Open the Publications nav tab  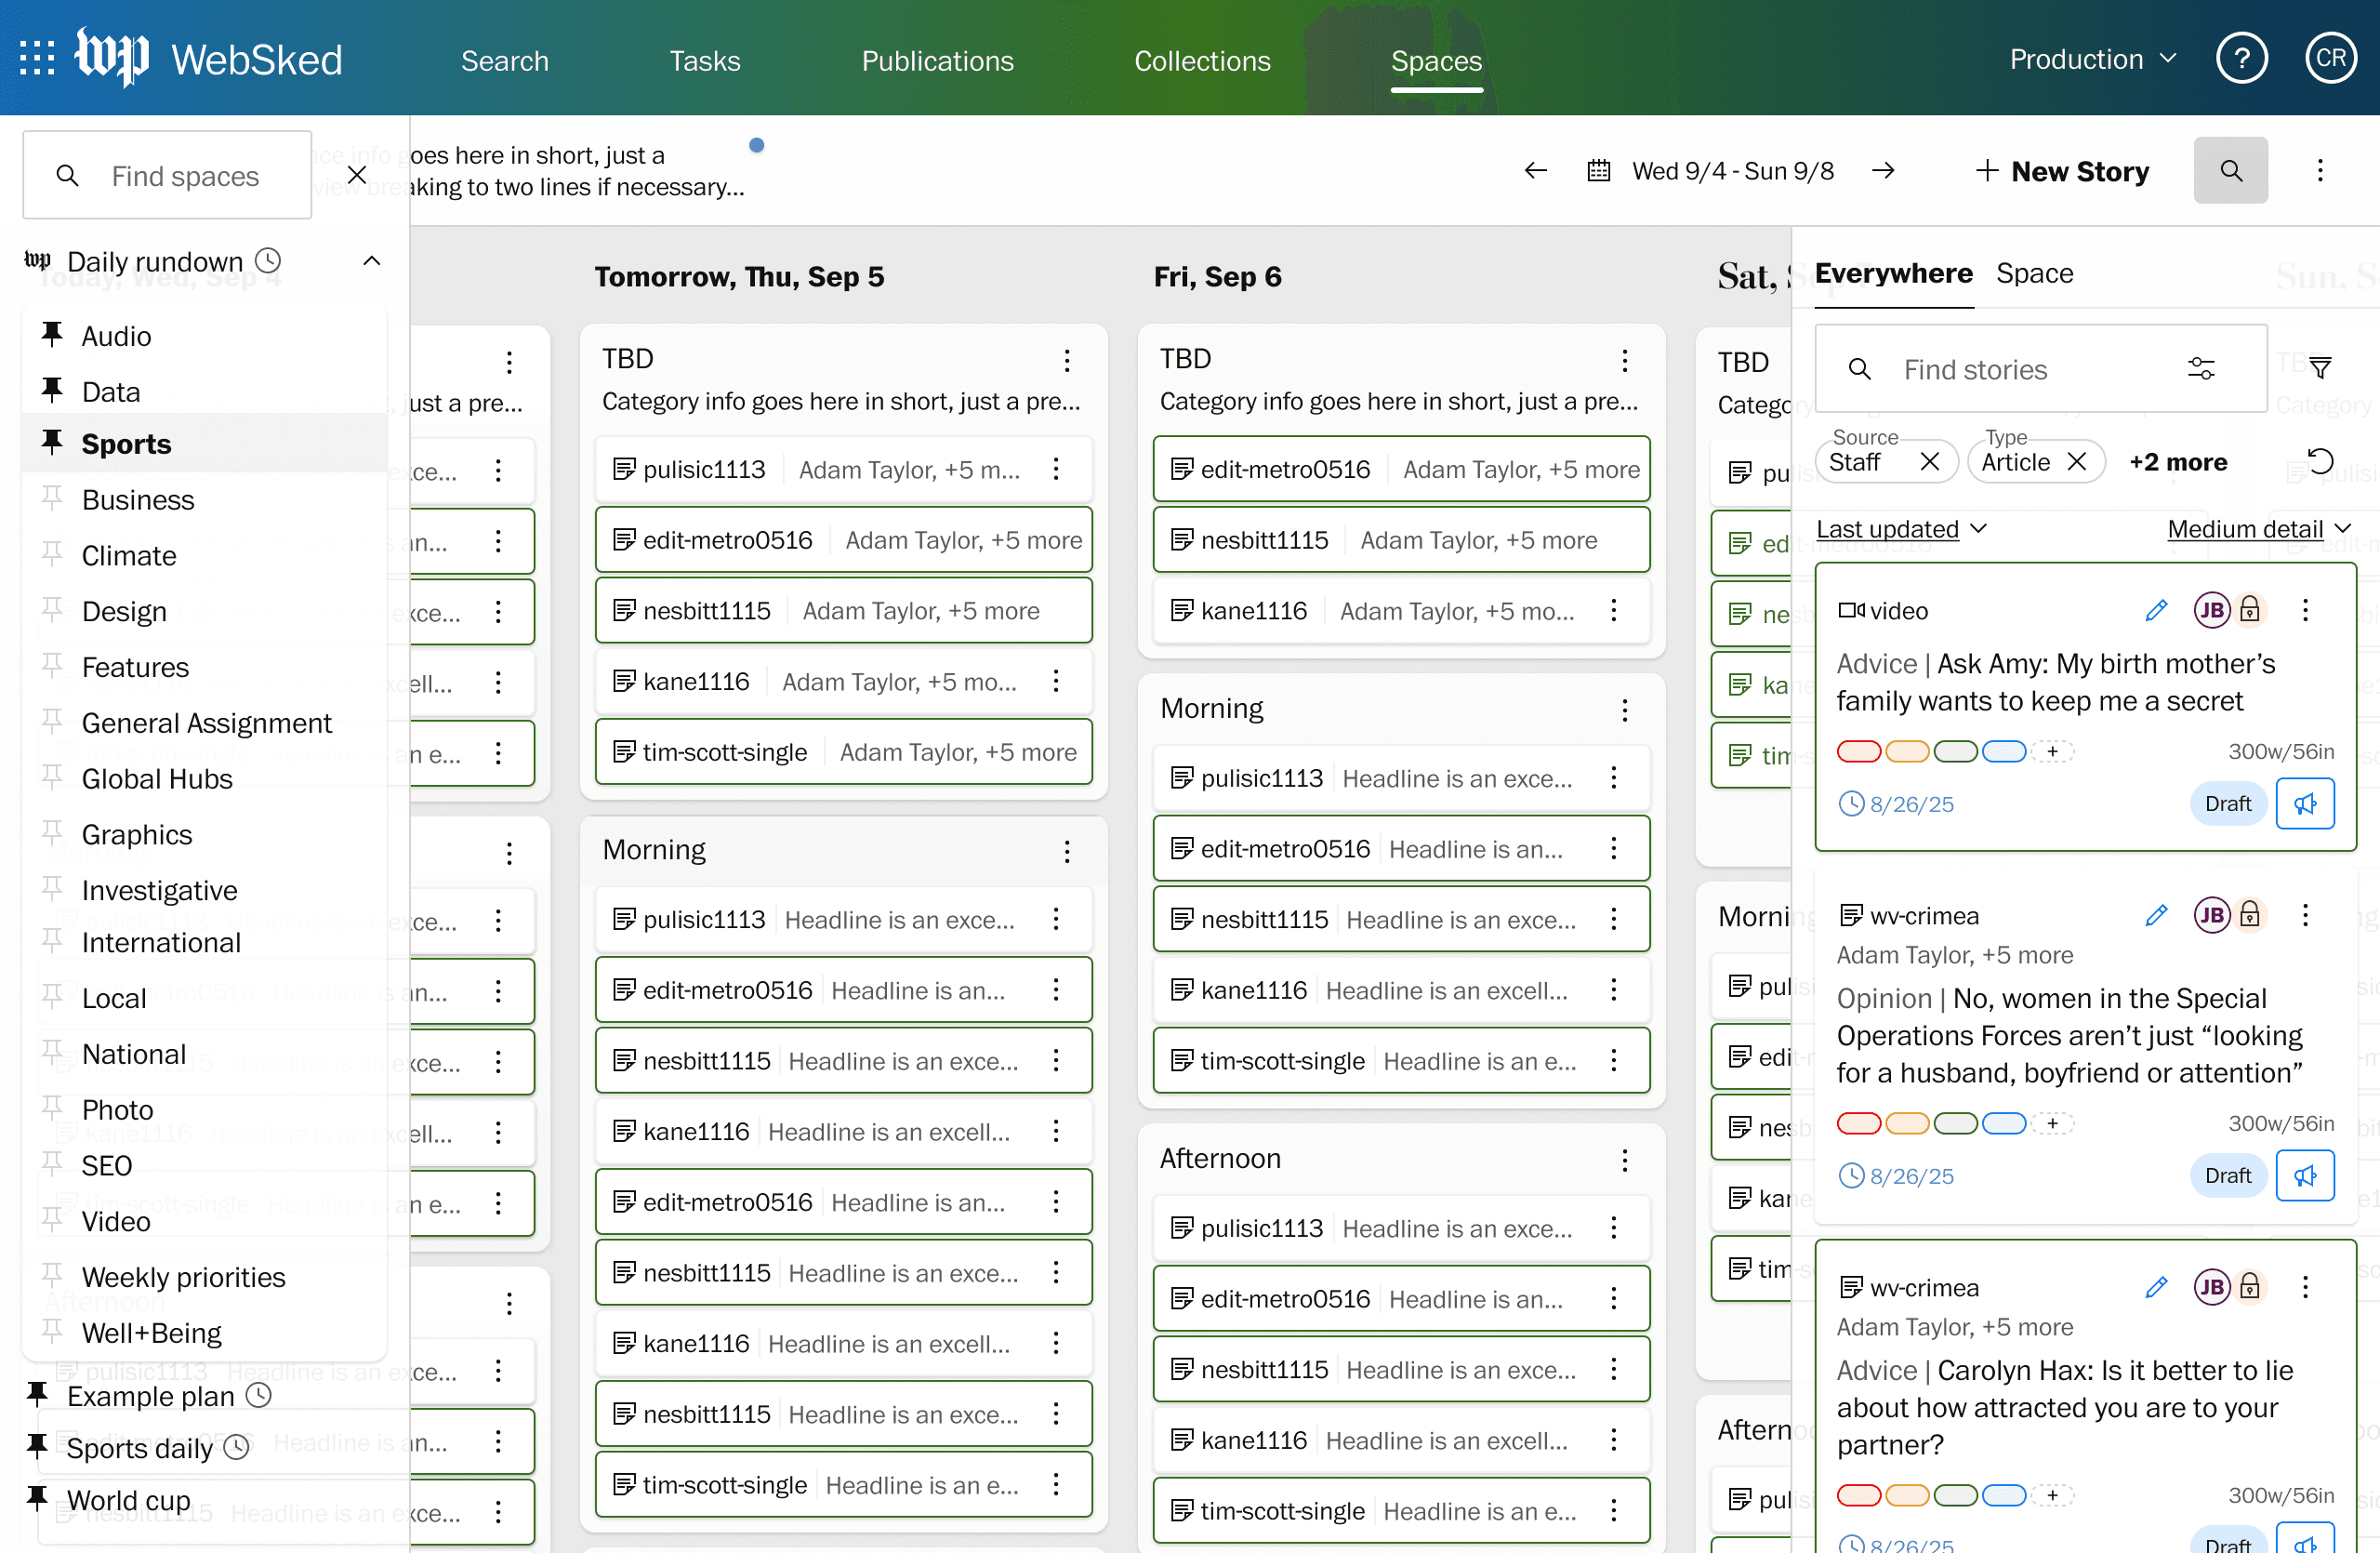tap(938, 61)
